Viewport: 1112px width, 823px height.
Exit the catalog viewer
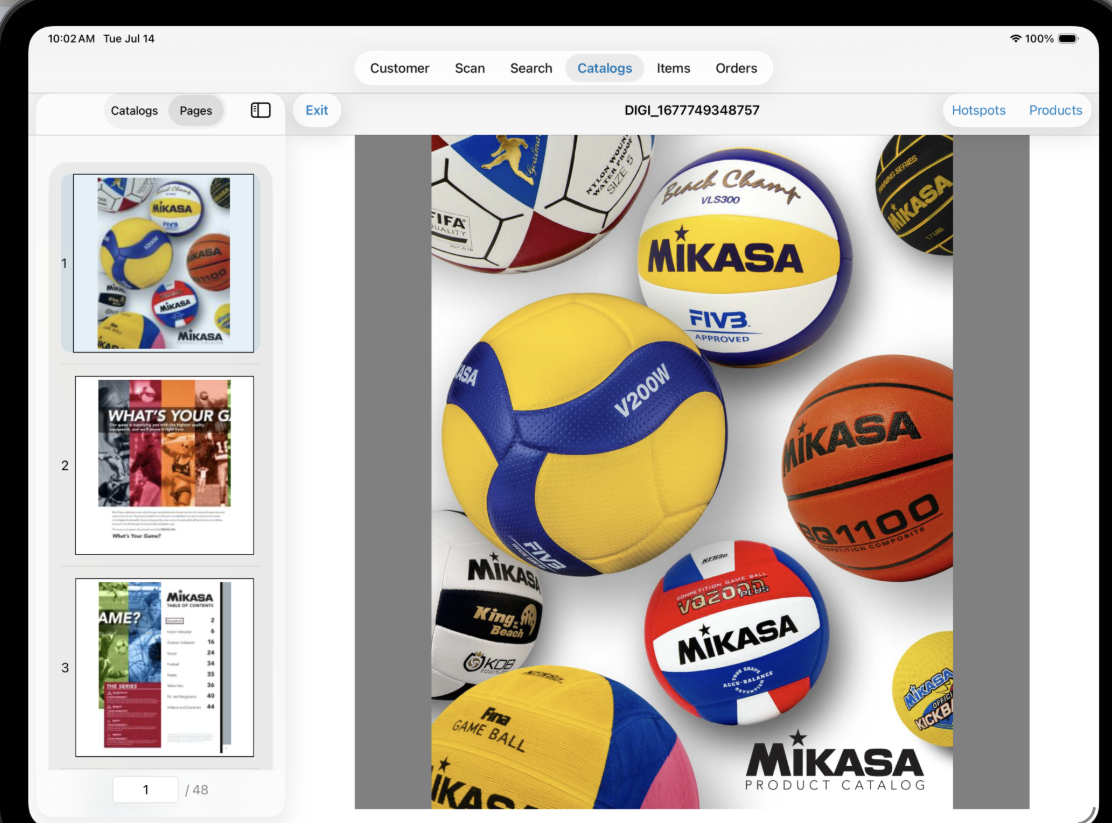(316, 110)
